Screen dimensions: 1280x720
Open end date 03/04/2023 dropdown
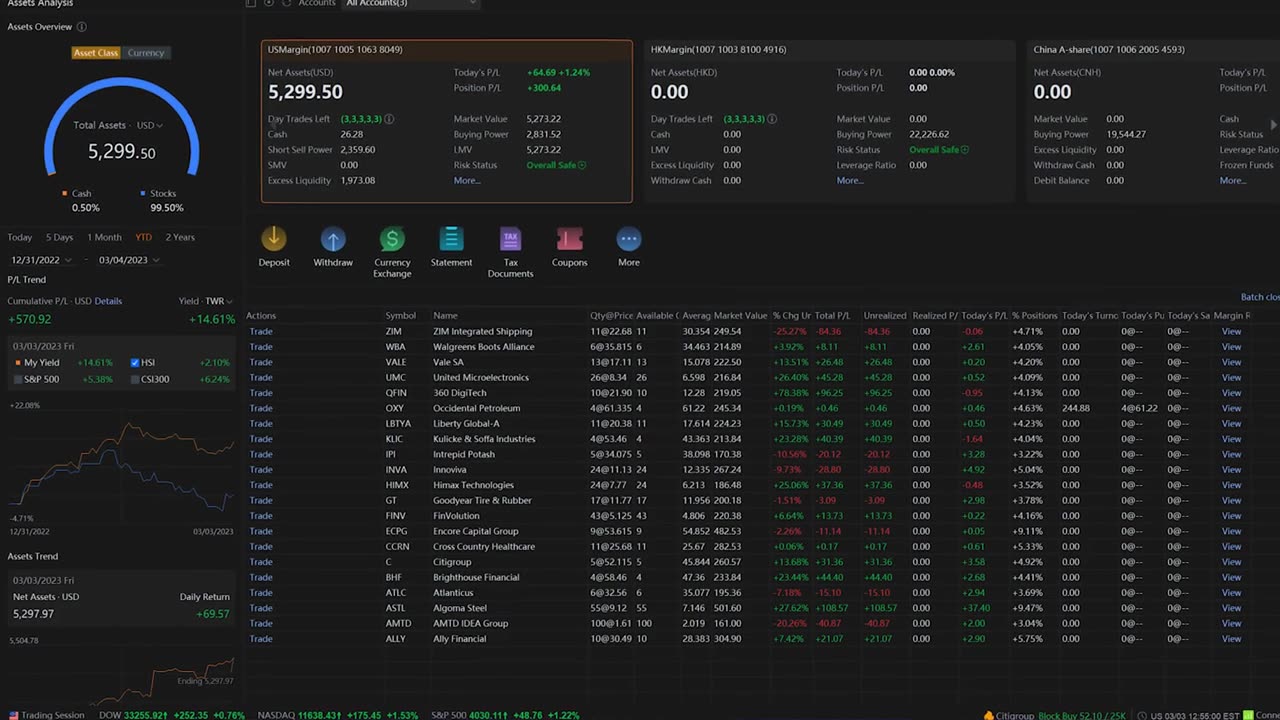tap(128, 260)
